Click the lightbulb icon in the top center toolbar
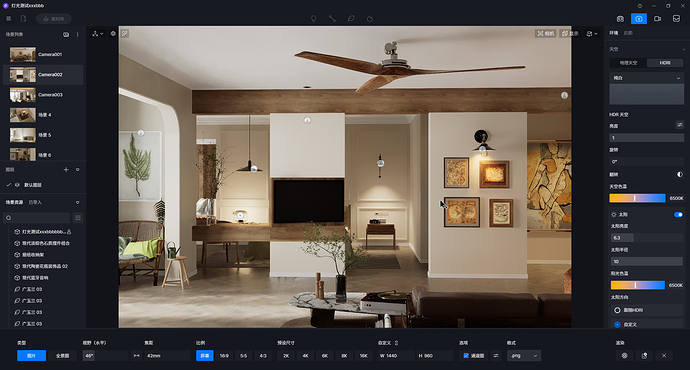The height and width of the screenshot is (370, 690). 313,18
